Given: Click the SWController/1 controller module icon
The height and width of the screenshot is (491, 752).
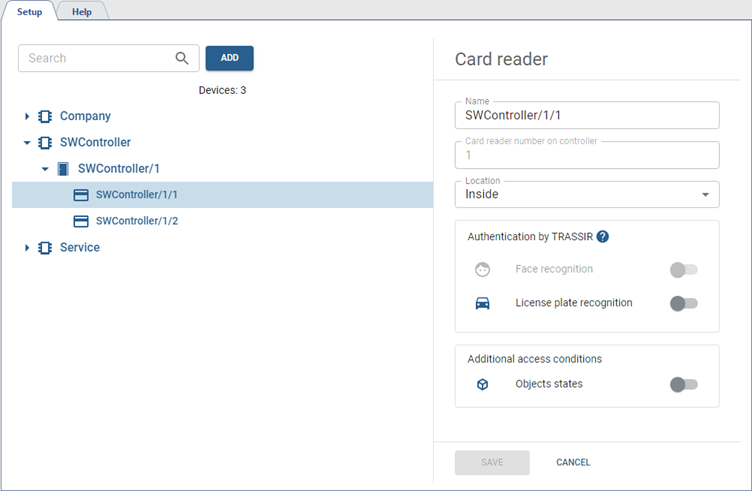Looking at the screenshot, I should click(x=63, y=168).
